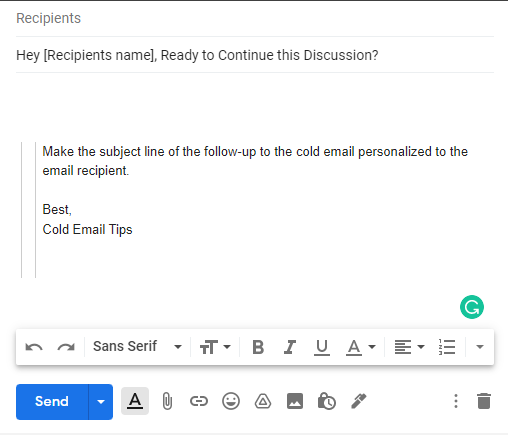This screenshot has height=435, width=508.
Task: Discard draft with the trash icon
Action: (484, 401)
